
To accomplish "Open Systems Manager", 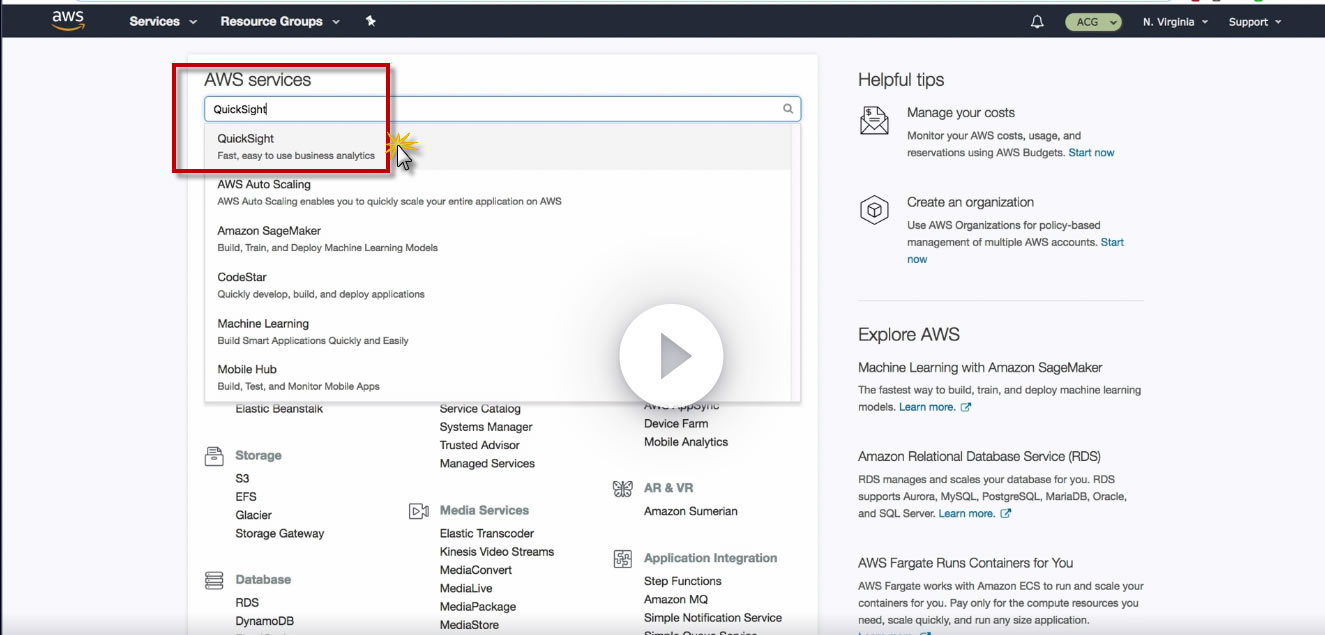I will [486, 427].
